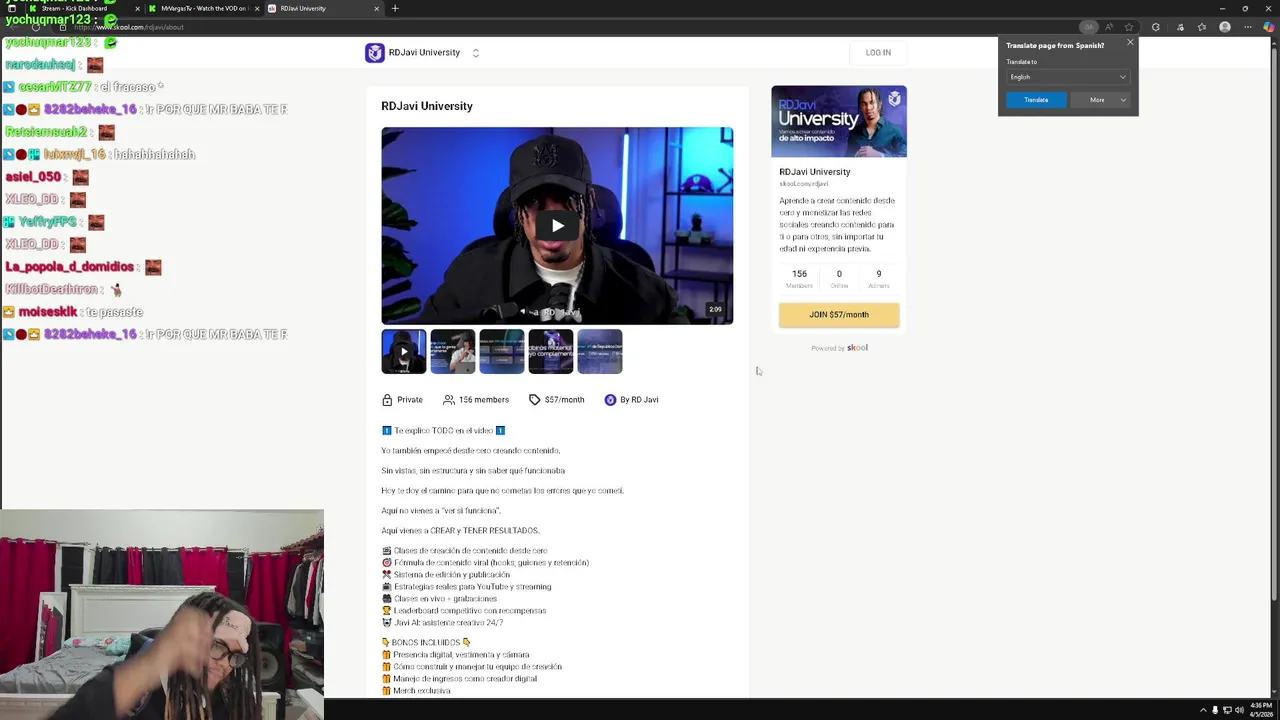The height and width of the screenshot is (720, 1280).
Task: Click the RDJavi University shield logo in header
Action: point(375,53)
